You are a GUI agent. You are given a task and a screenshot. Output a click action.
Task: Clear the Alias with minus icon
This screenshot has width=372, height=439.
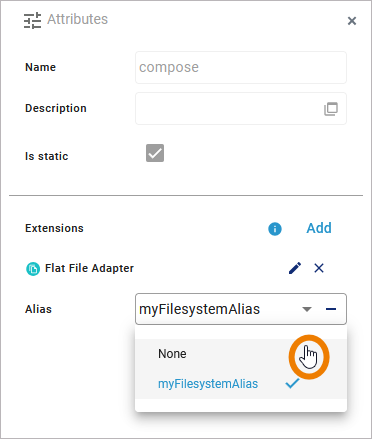pyautogui.click(x=331, y=309)
